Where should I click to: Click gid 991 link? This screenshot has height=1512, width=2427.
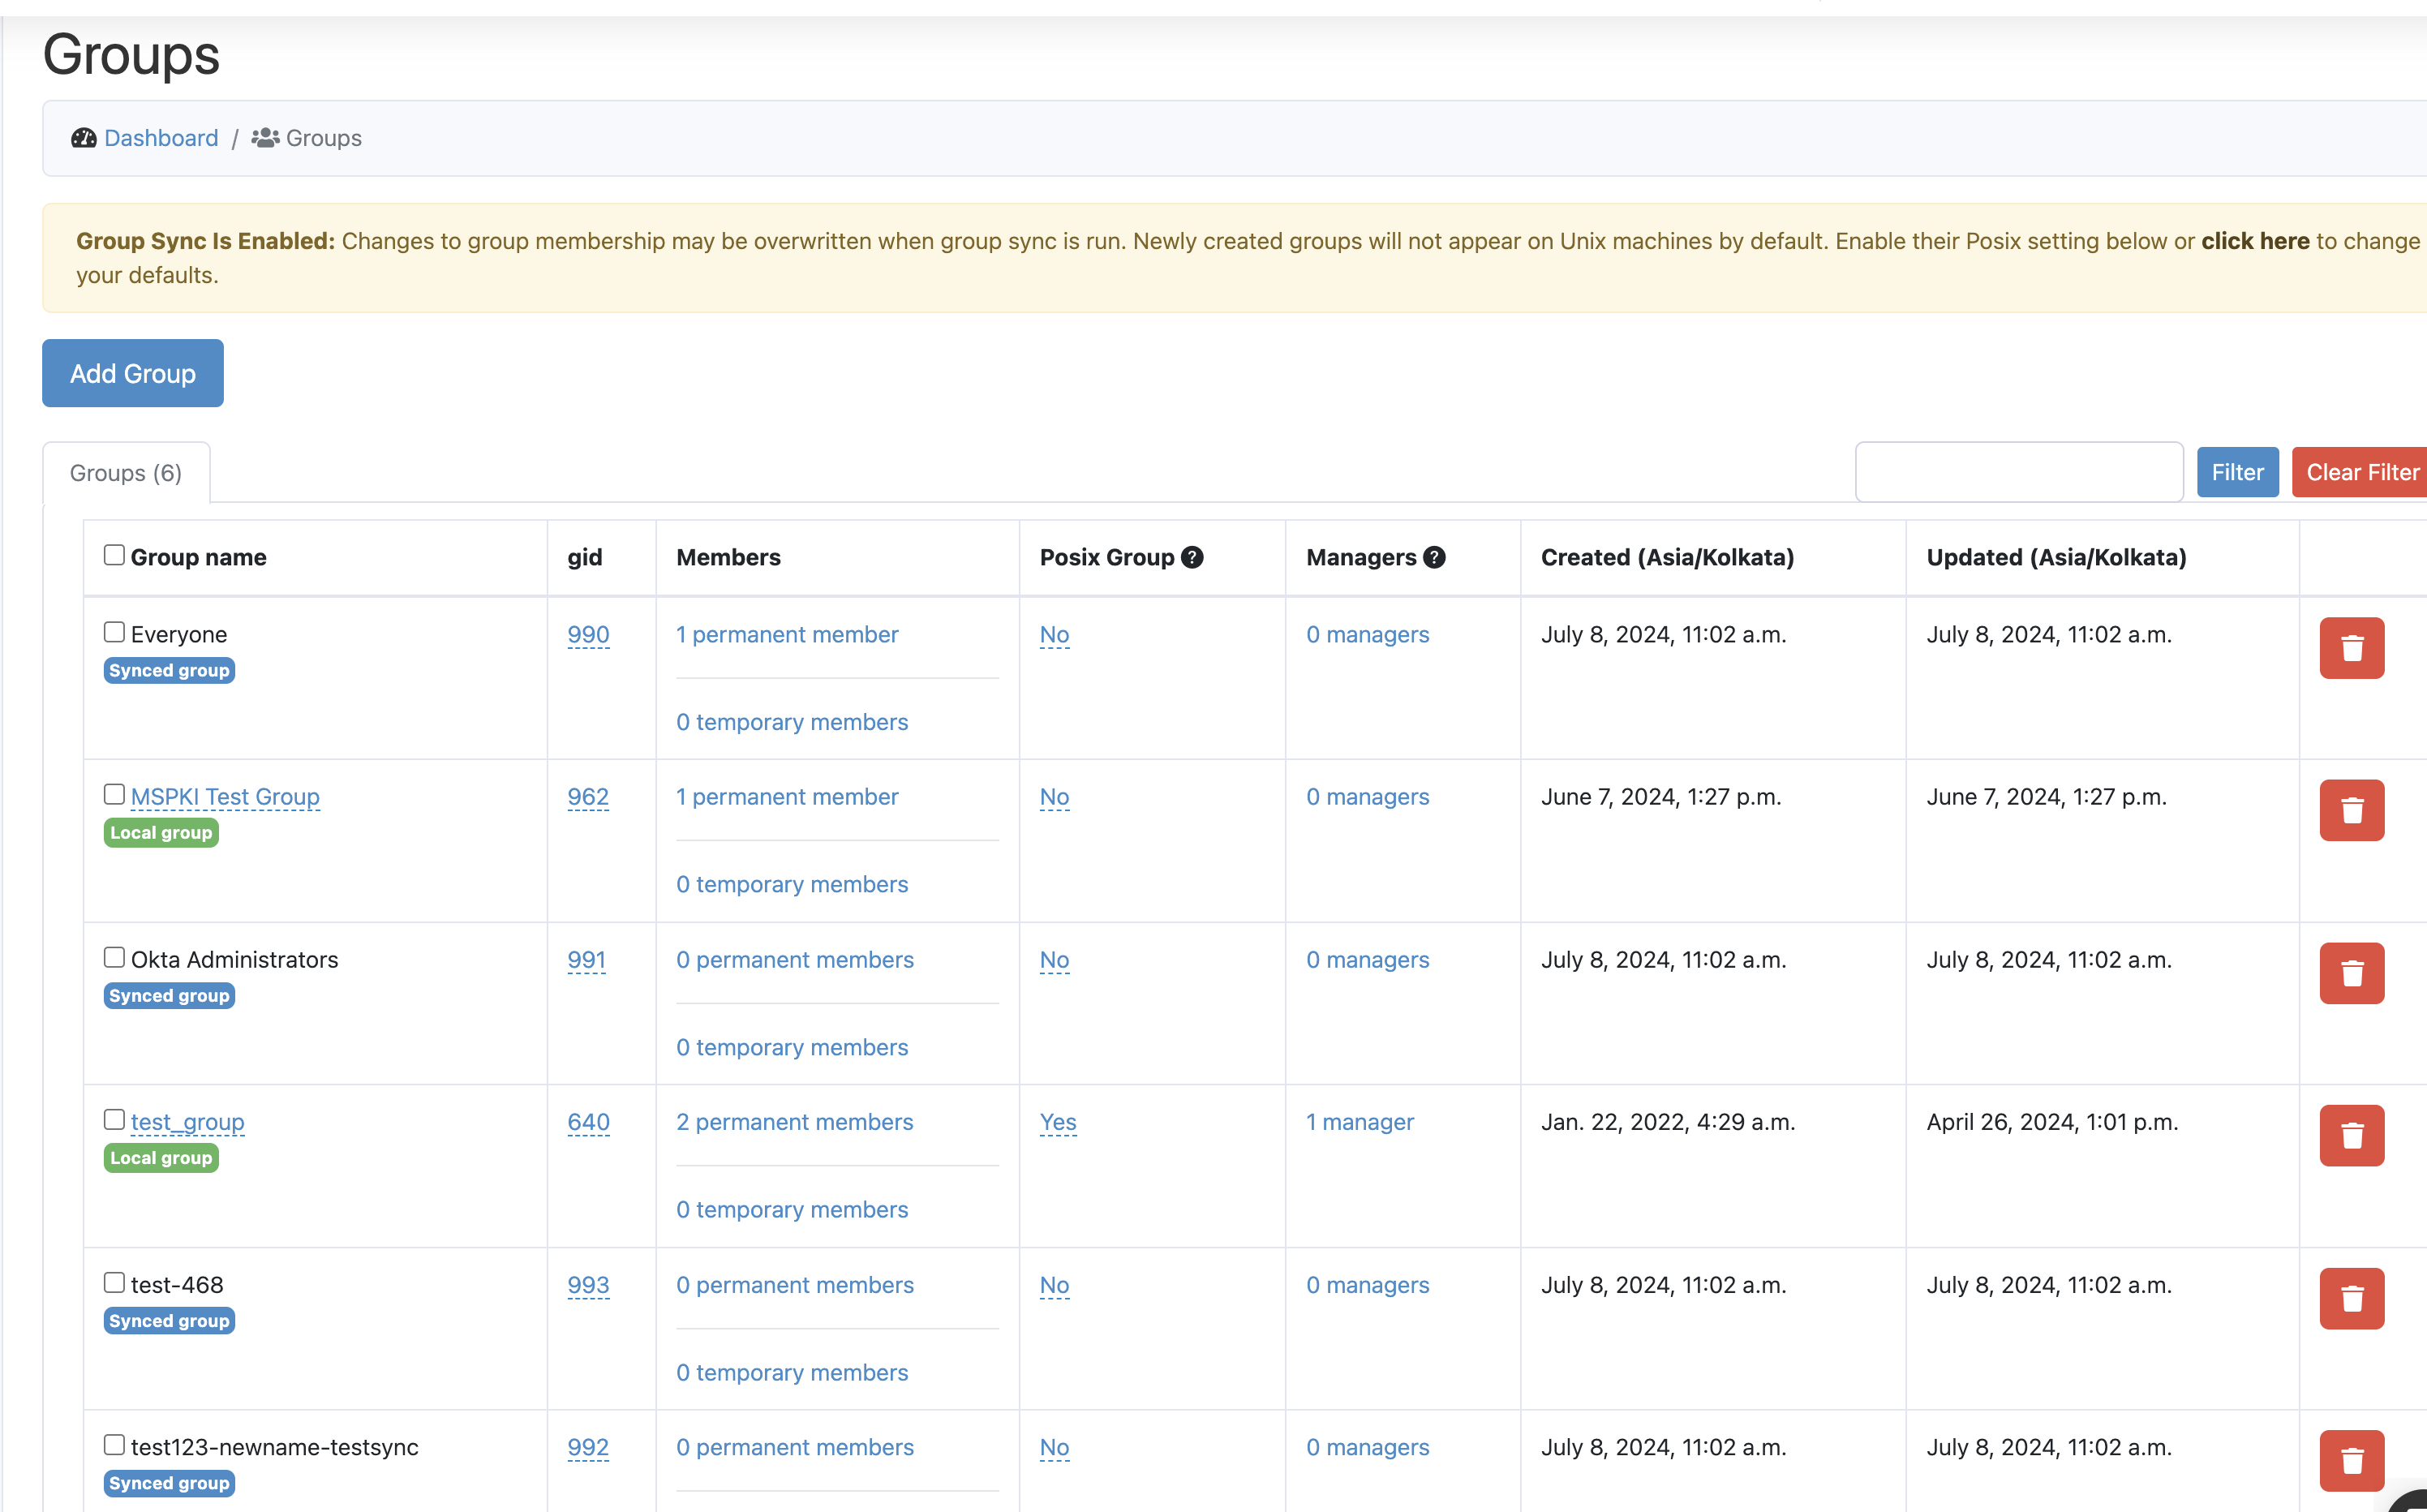587,960
